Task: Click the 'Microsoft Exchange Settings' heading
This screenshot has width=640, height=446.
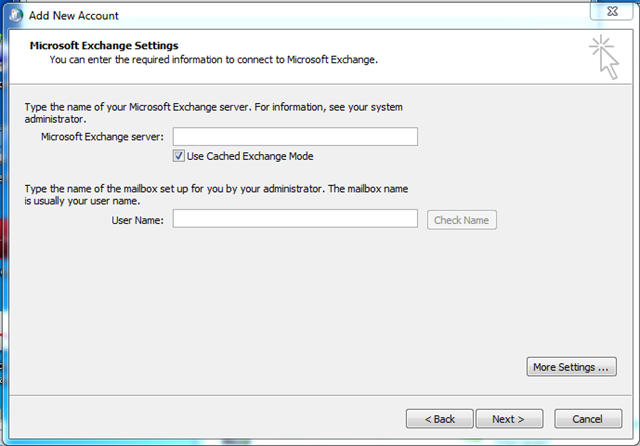Action: pyautogui.click(x=104, y=45)
